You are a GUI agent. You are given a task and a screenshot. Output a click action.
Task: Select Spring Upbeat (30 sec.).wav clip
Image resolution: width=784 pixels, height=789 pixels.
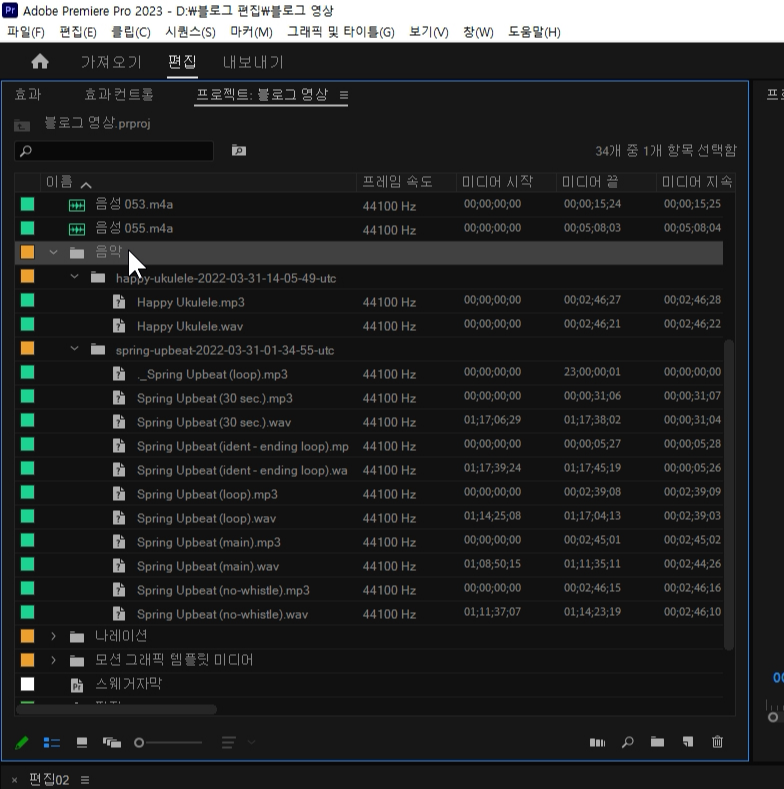pyautogui.click(x=214, y=422)
